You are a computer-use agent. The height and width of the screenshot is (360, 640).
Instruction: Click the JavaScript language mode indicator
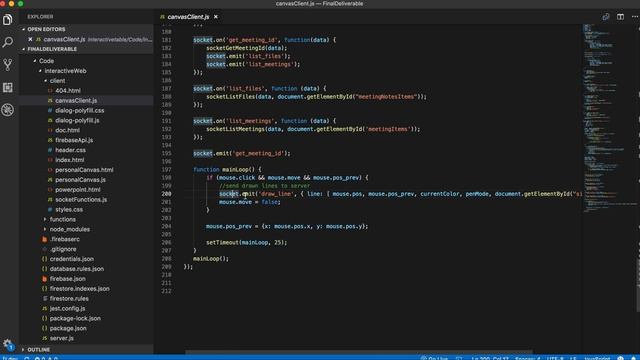tap(597, 358)
